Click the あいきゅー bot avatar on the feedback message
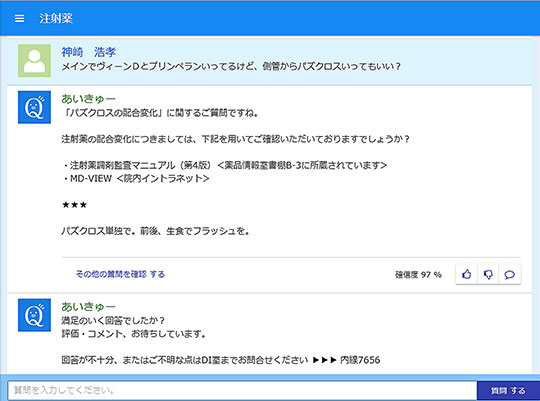Viewport: 540px width, 401px height. 34,315
